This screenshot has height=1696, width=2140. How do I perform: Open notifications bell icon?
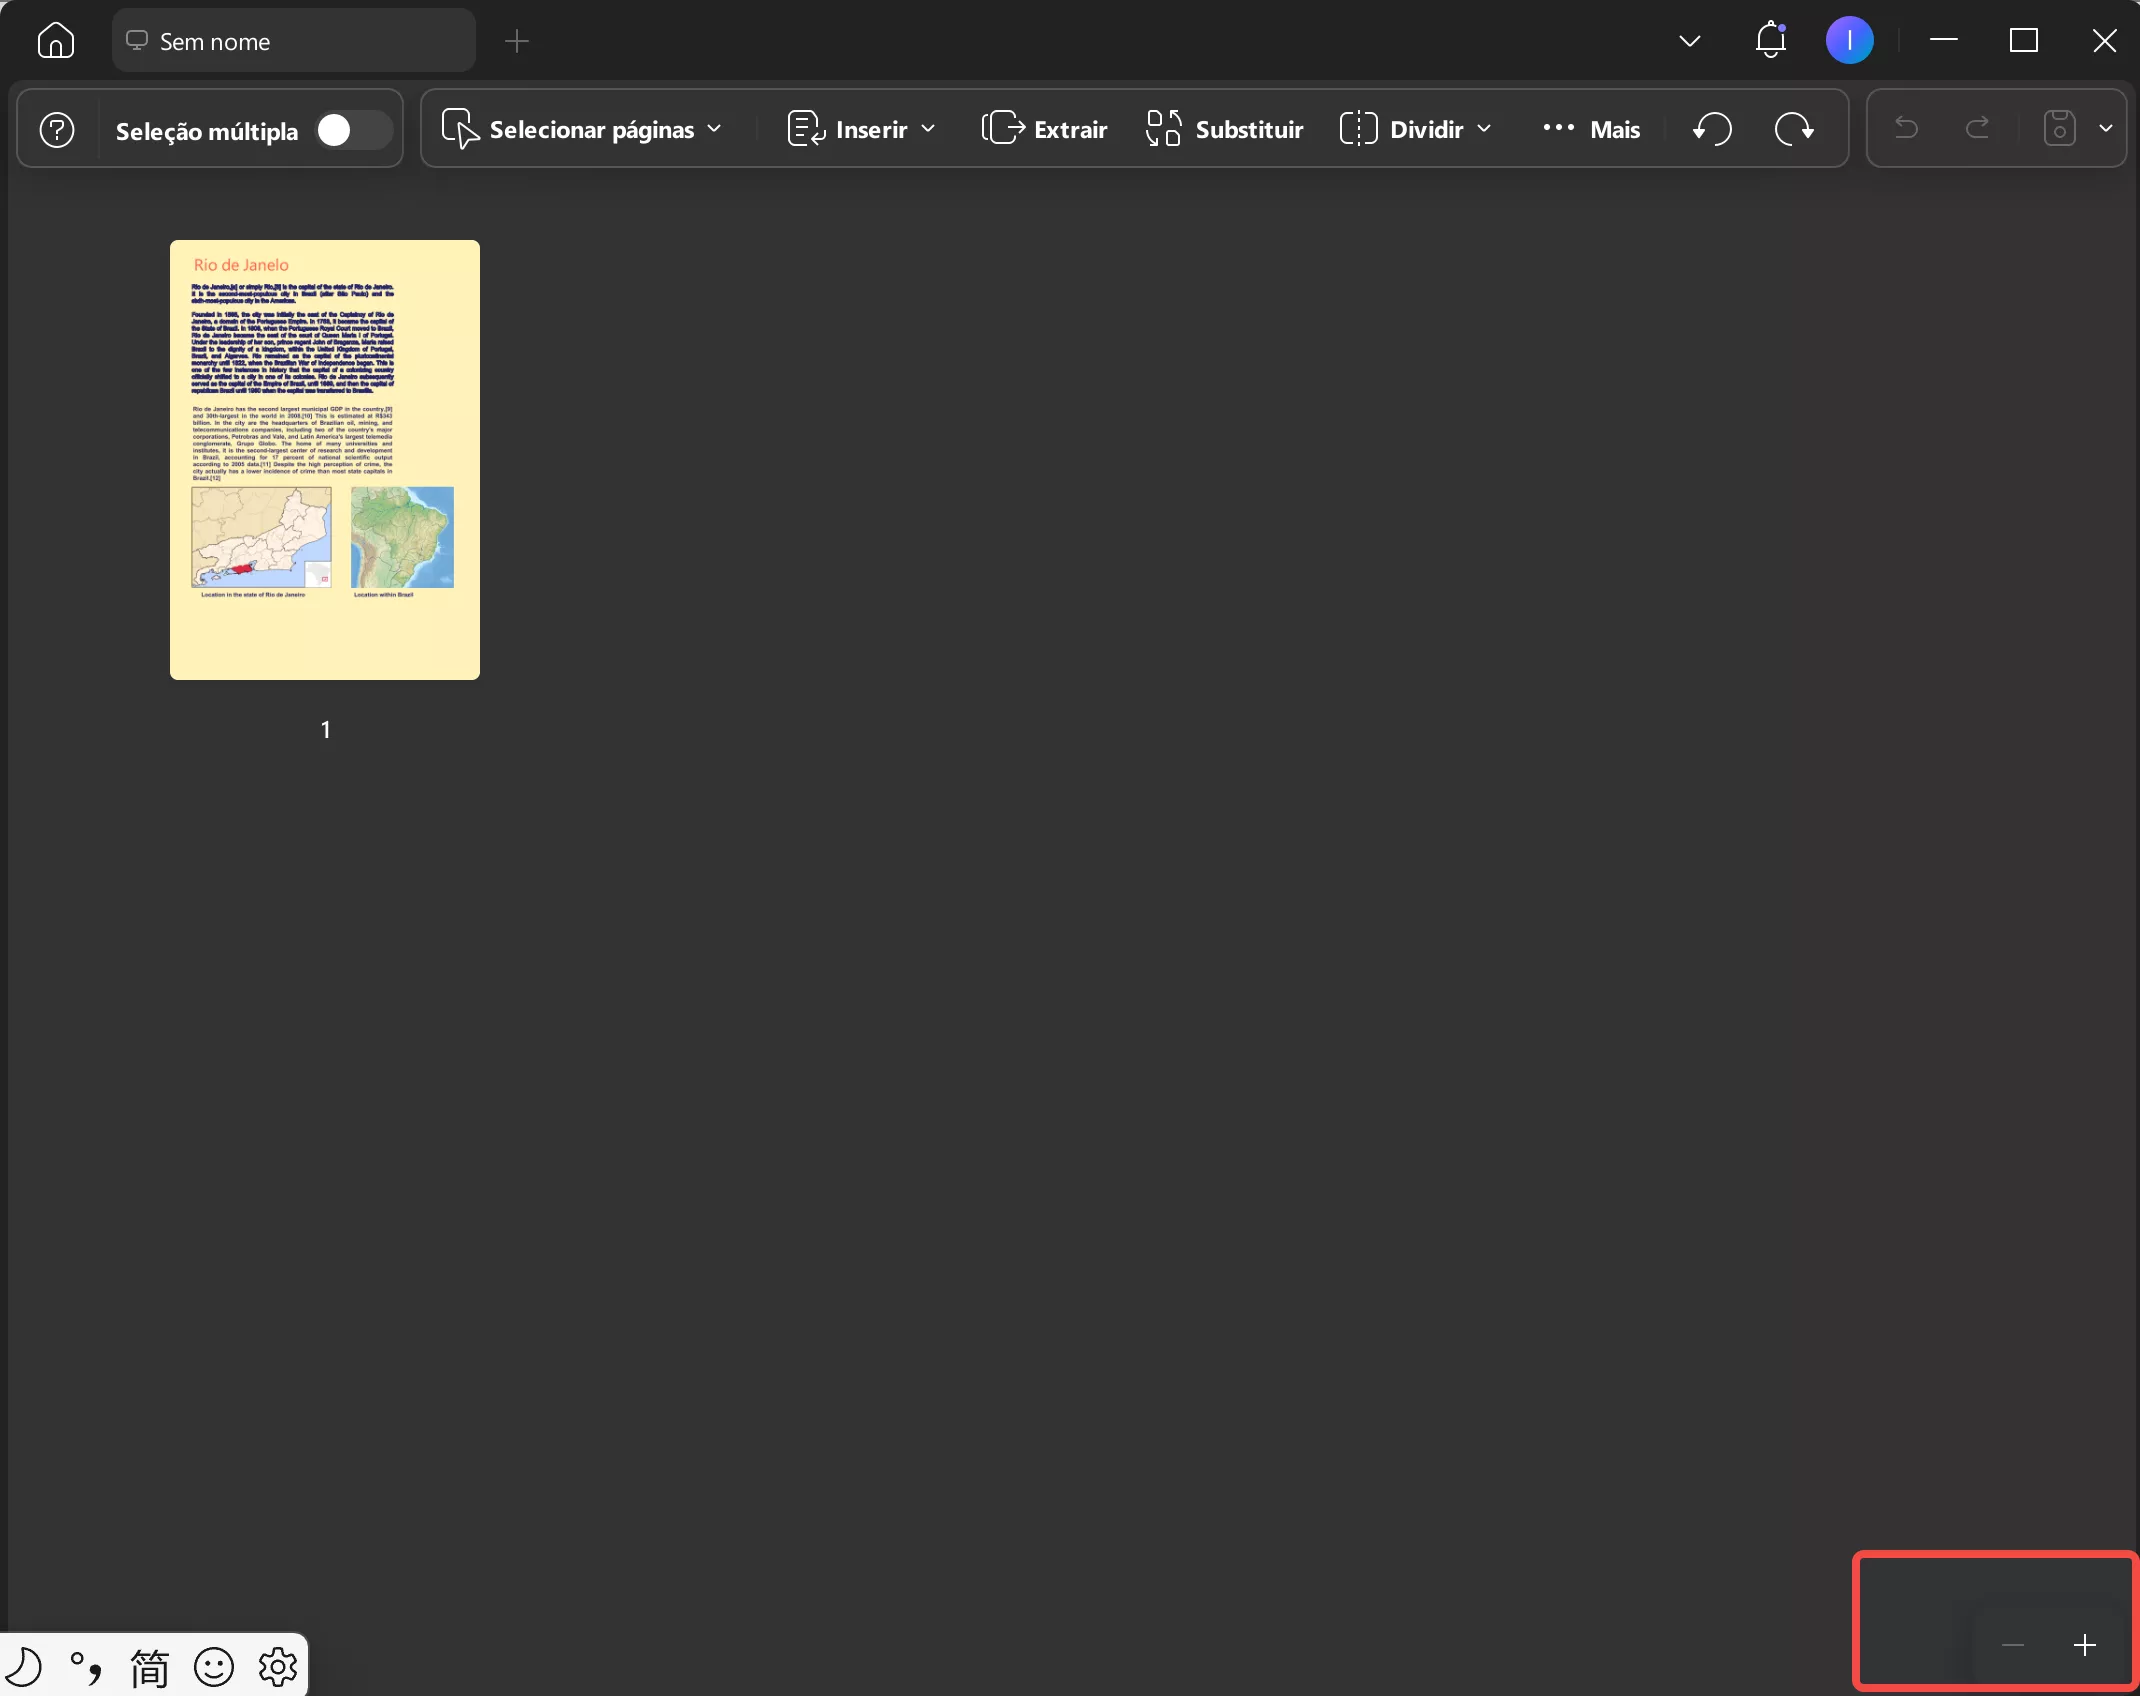pyautogui.click(x=1770, y=41)
